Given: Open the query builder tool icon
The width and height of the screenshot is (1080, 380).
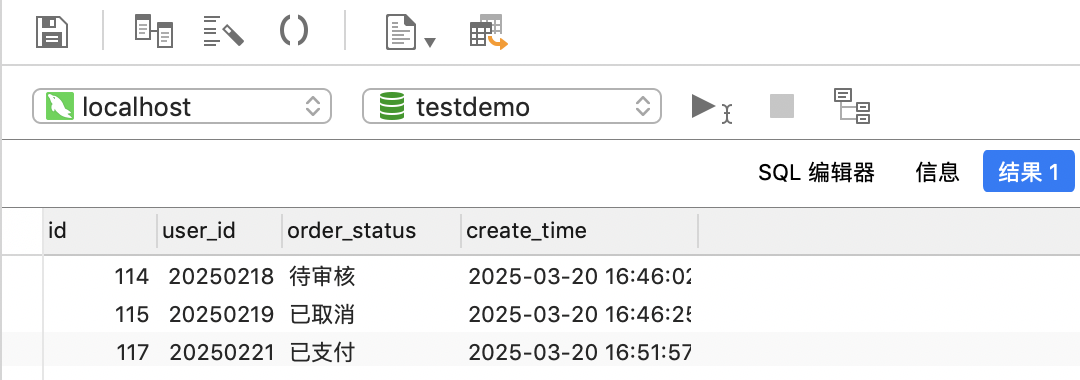Looking at the screenshot, I should (x=153, y=32).
